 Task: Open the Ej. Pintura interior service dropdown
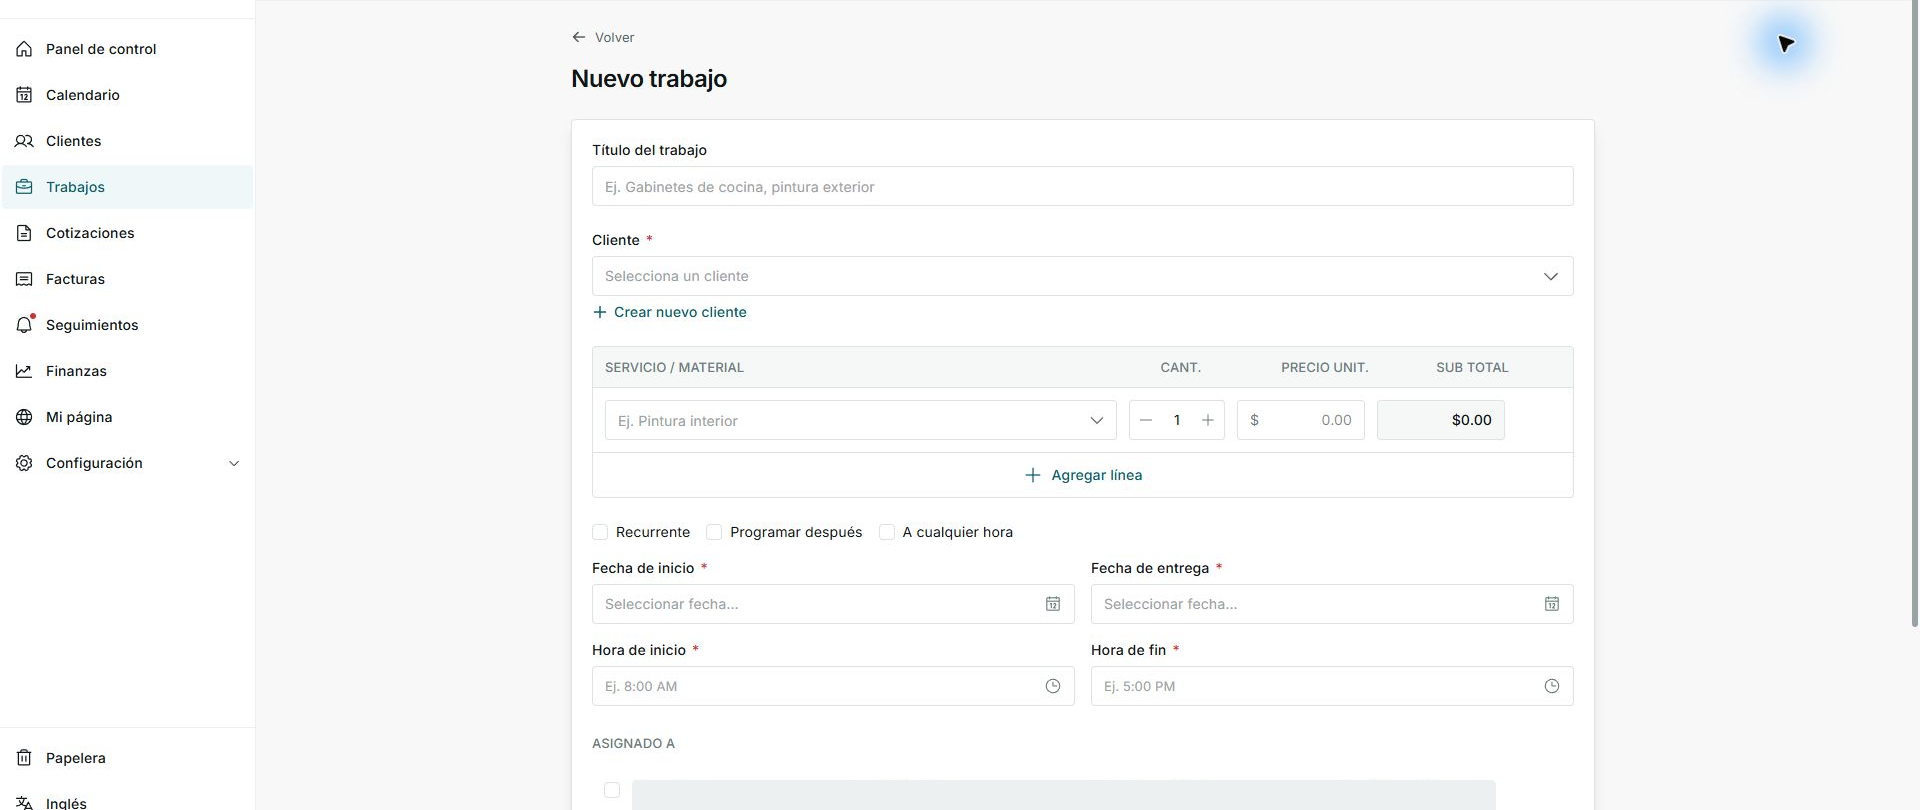[860, 420]
